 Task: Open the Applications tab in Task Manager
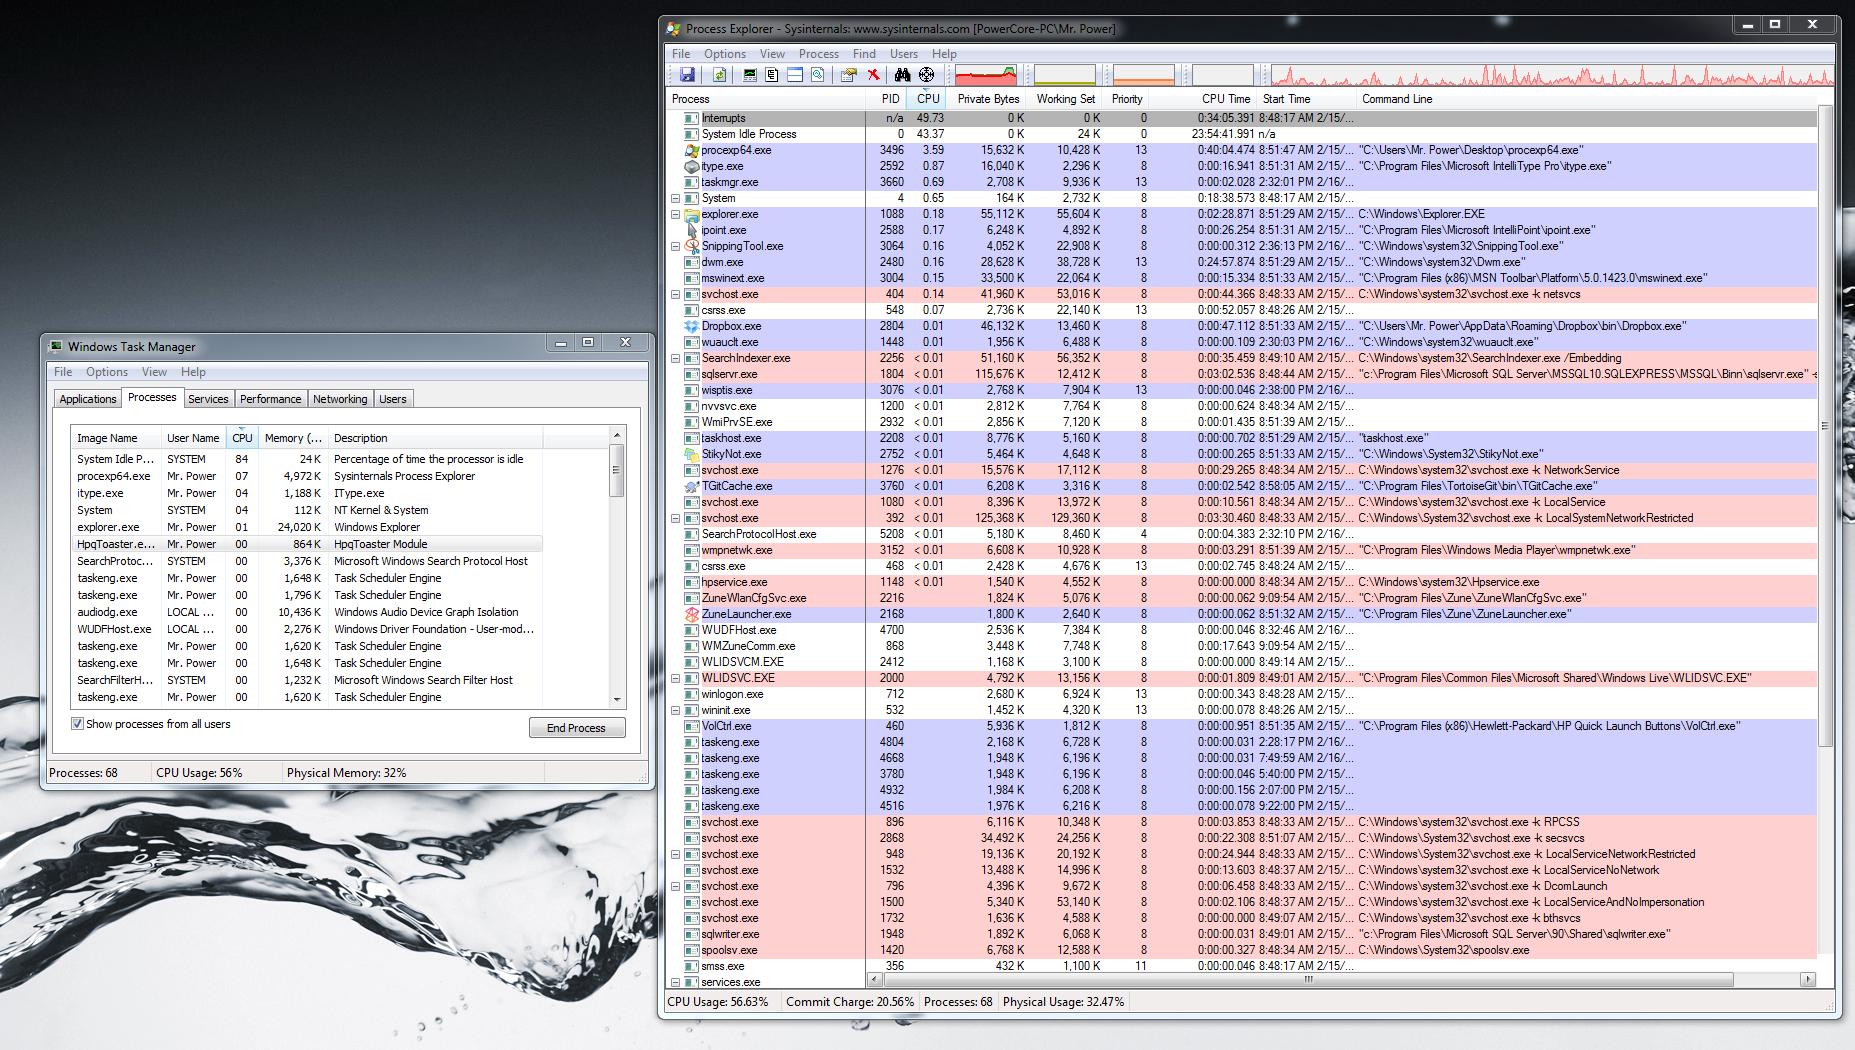point(88,399)
